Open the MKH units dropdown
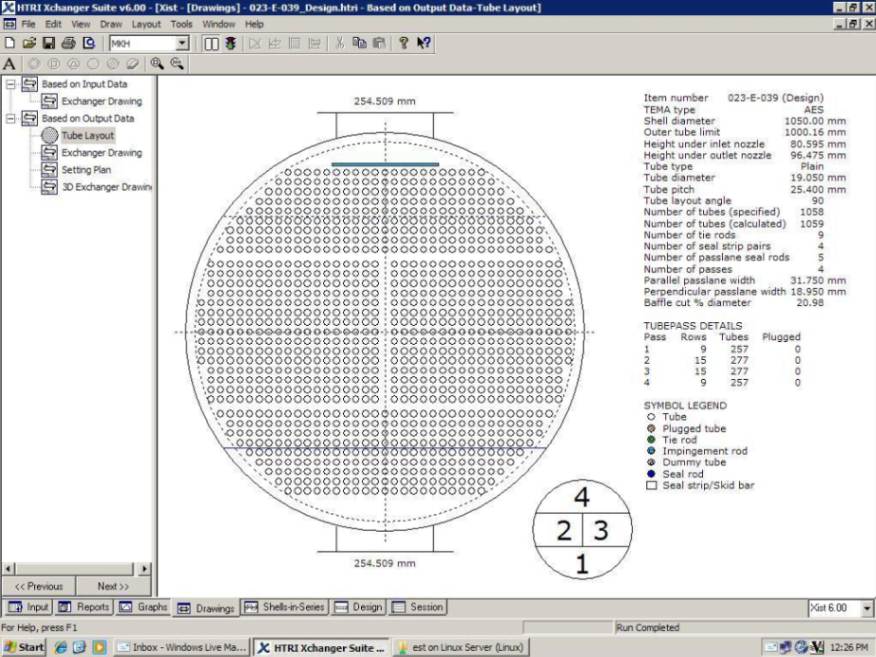 tap(182, 43)
